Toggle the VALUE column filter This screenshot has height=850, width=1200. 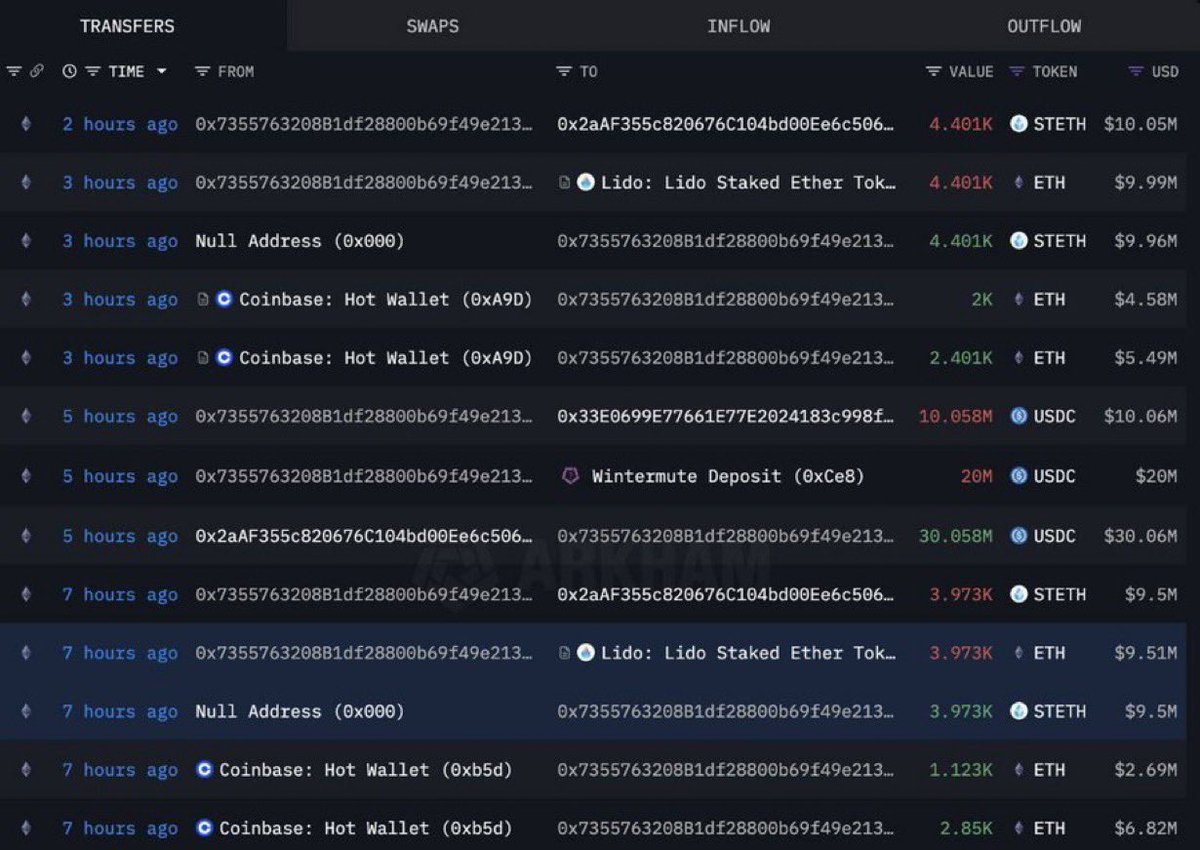point(931,71)
